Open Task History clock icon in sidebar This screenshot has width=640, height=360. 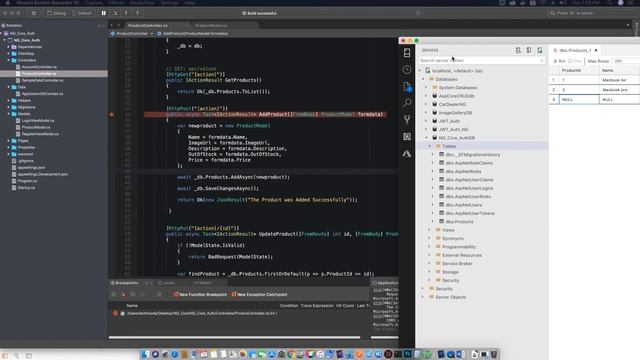(407, 69)
